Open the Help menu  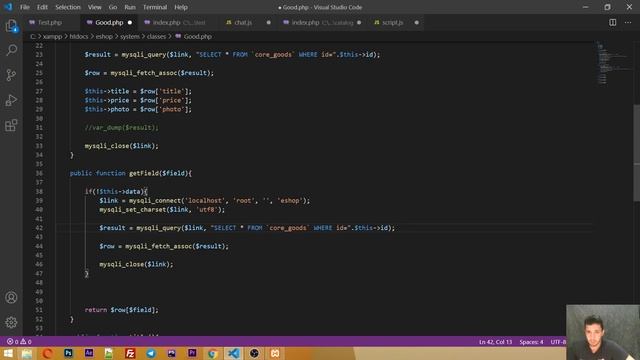pyautogui.click(x=181, y=7)
